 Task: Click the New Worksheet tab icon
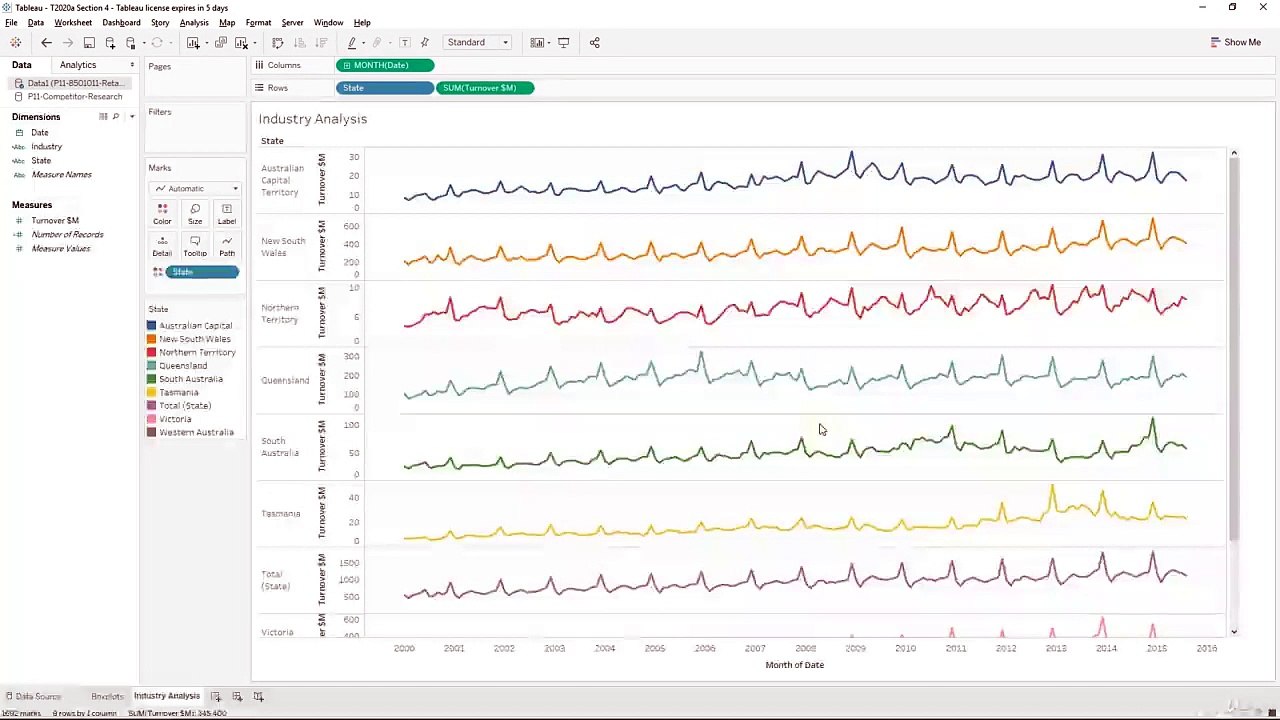pyautogui.click(x=215, y=696)
